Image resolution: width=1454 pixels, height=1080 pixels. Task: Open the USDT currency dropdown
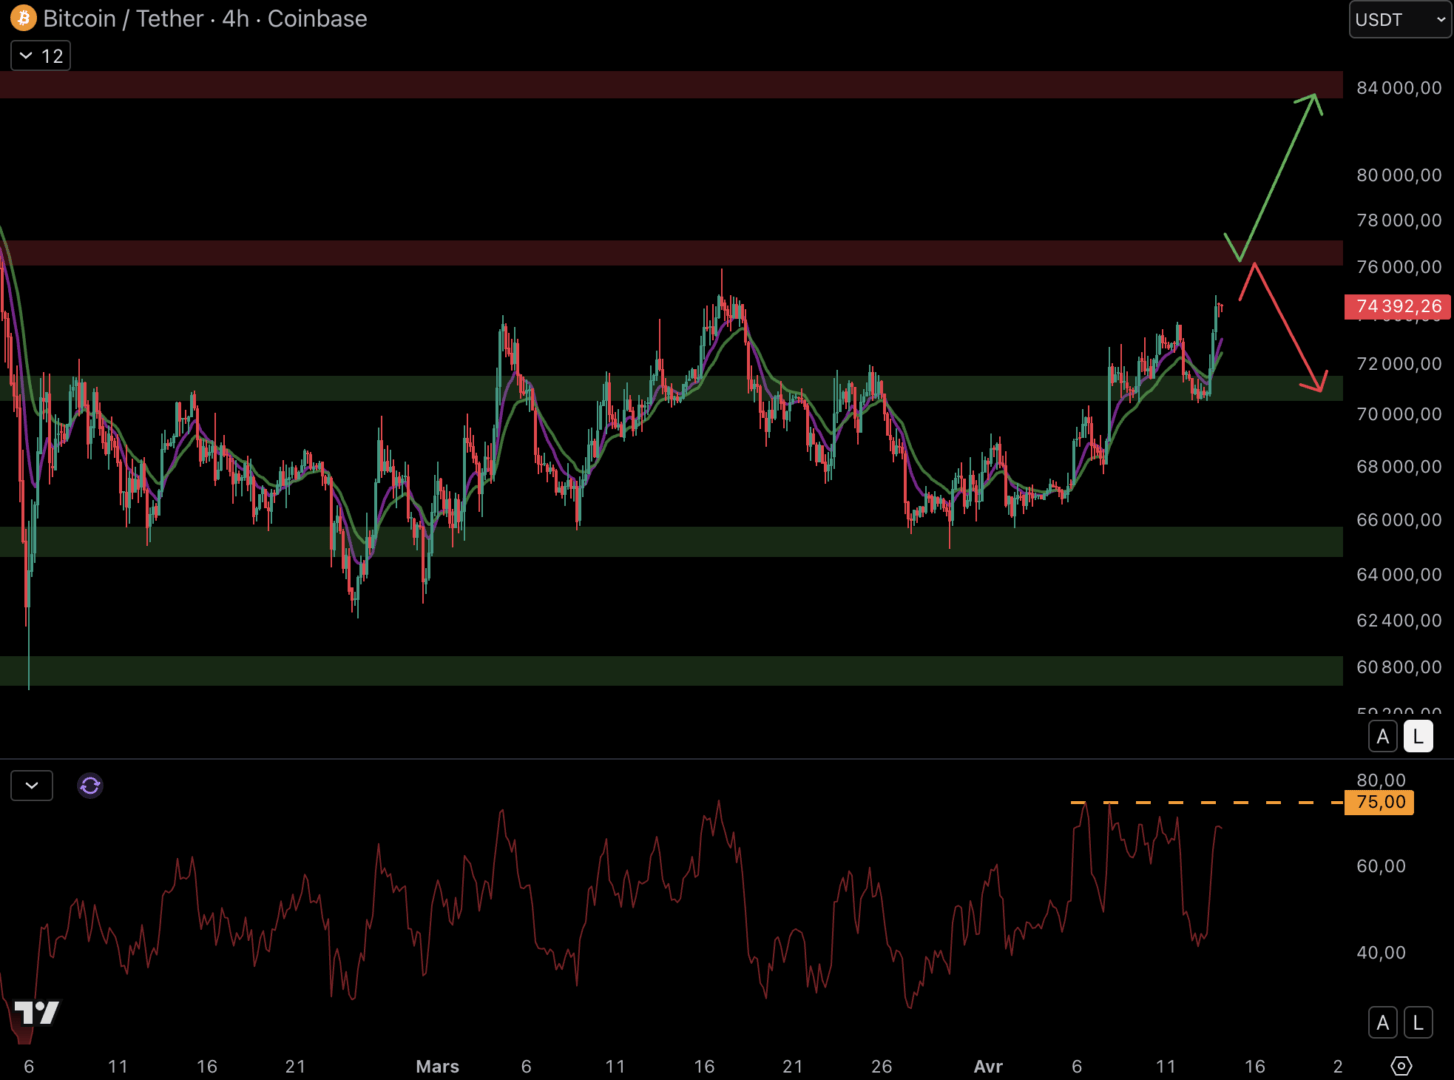click(x=1398, y=20)
